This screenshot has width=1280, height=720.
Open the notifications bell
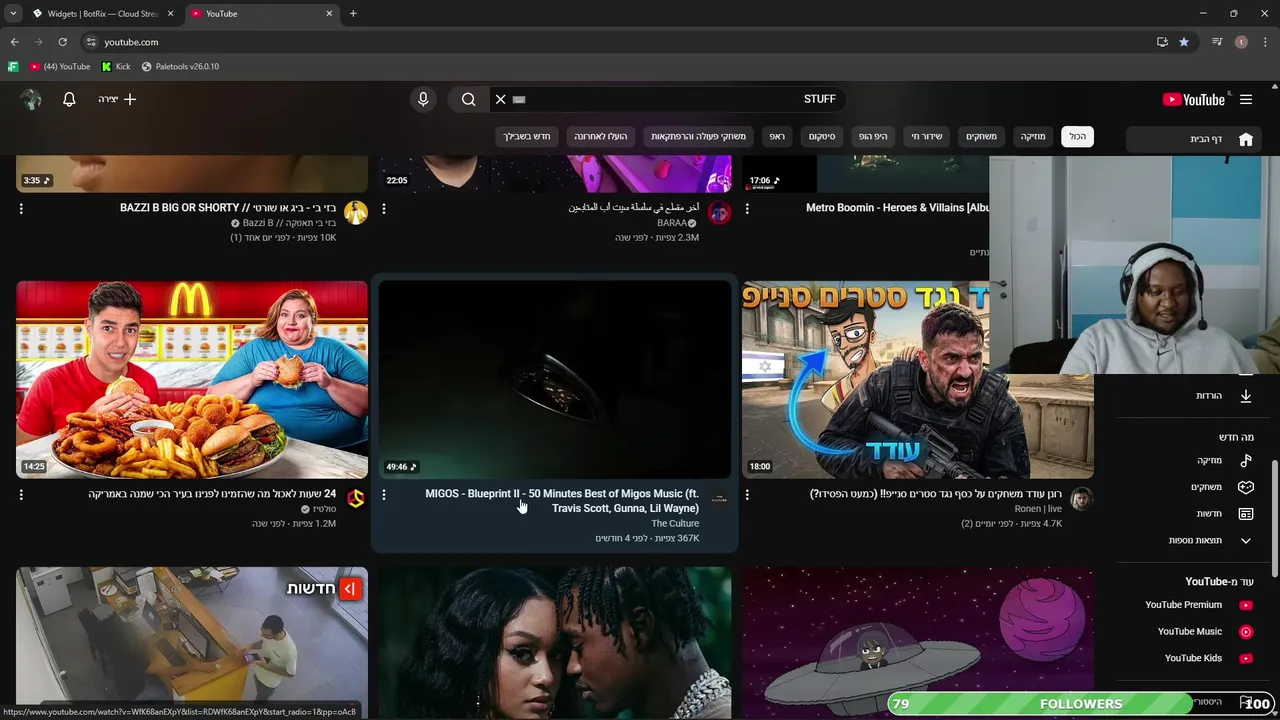(x=69, y=99)
